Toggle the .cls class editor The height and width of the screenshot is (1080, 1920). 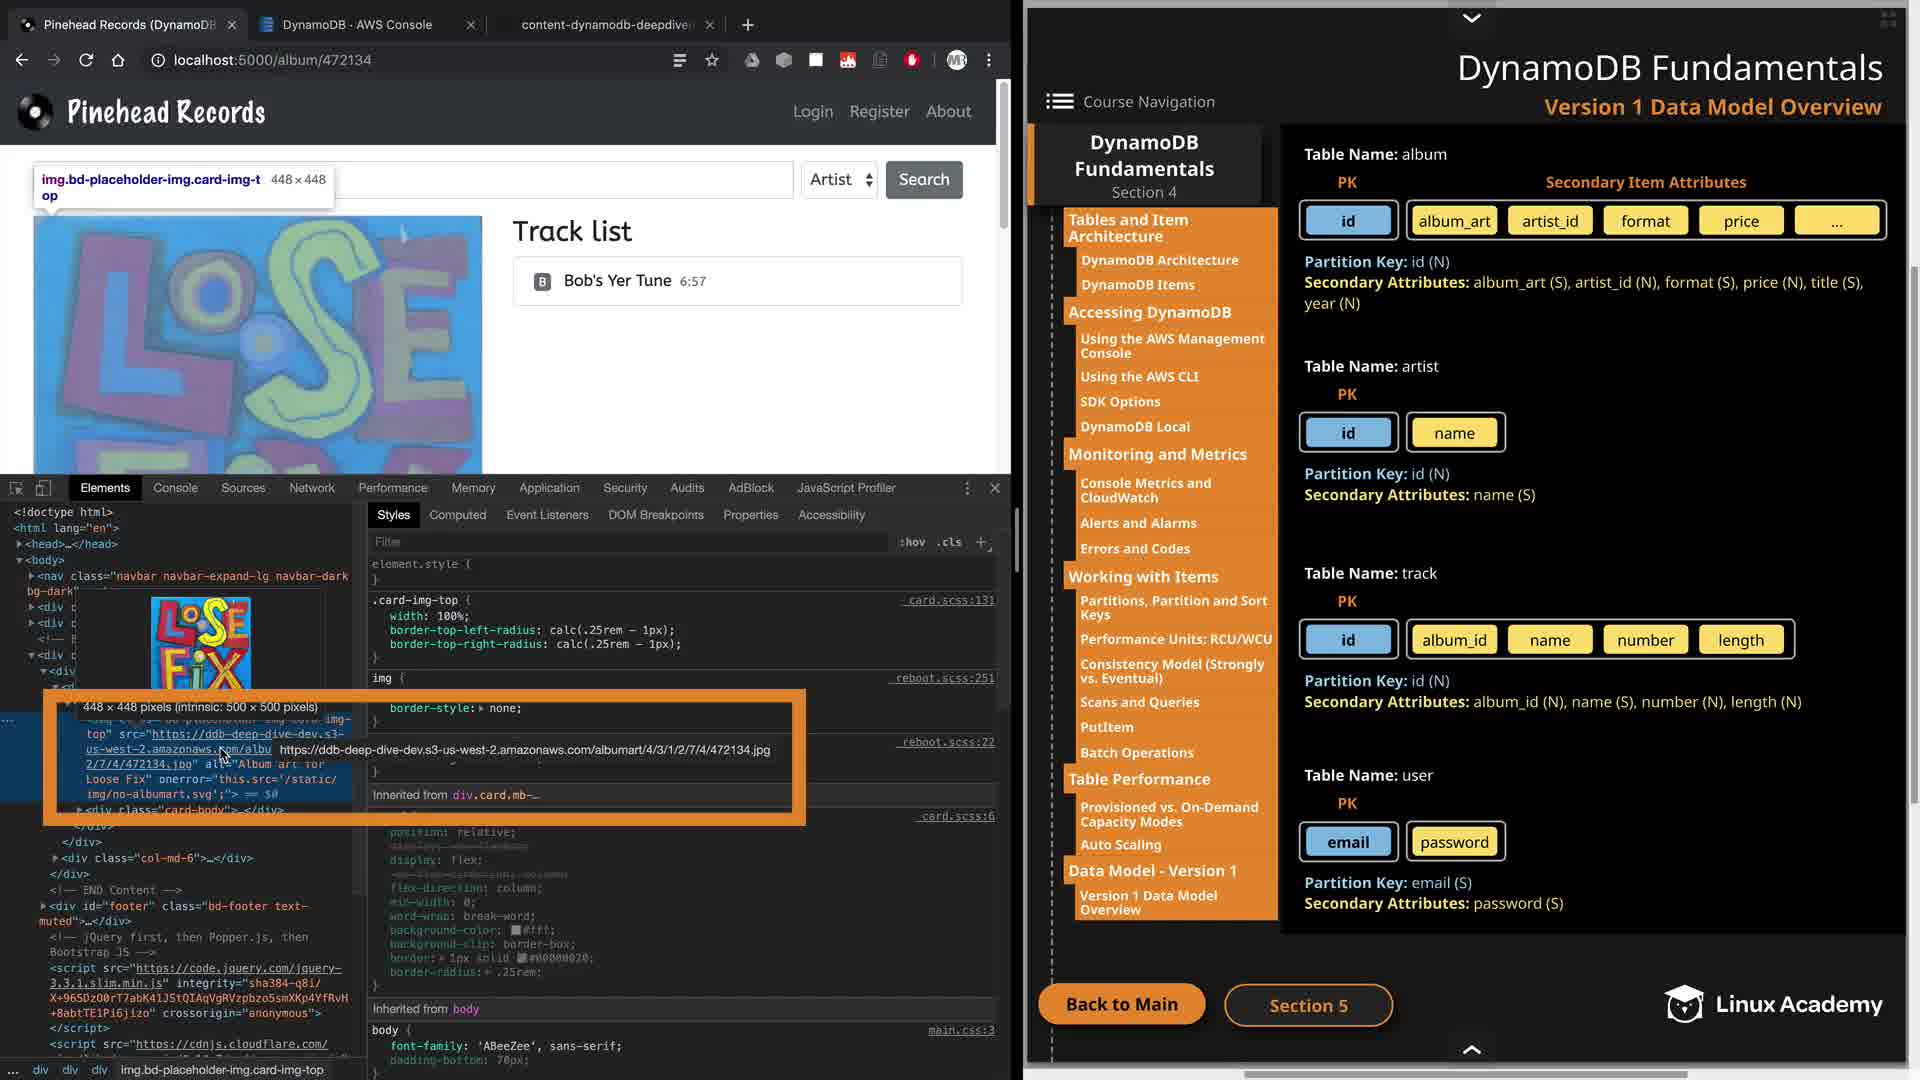[x=951, y=542]
